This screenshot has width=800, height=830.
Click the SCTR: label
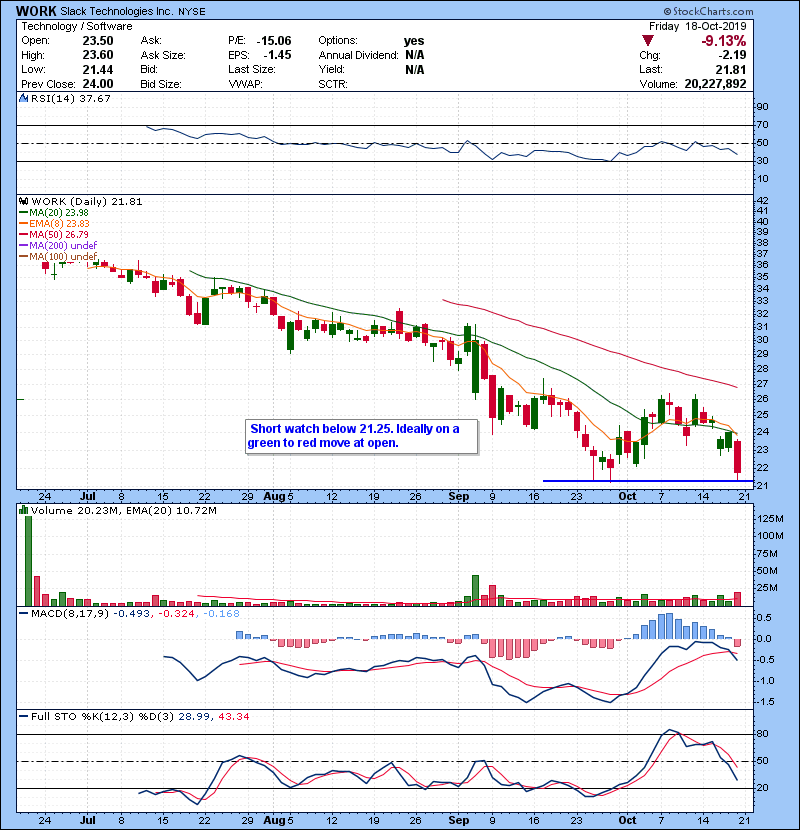pos(333,84)
